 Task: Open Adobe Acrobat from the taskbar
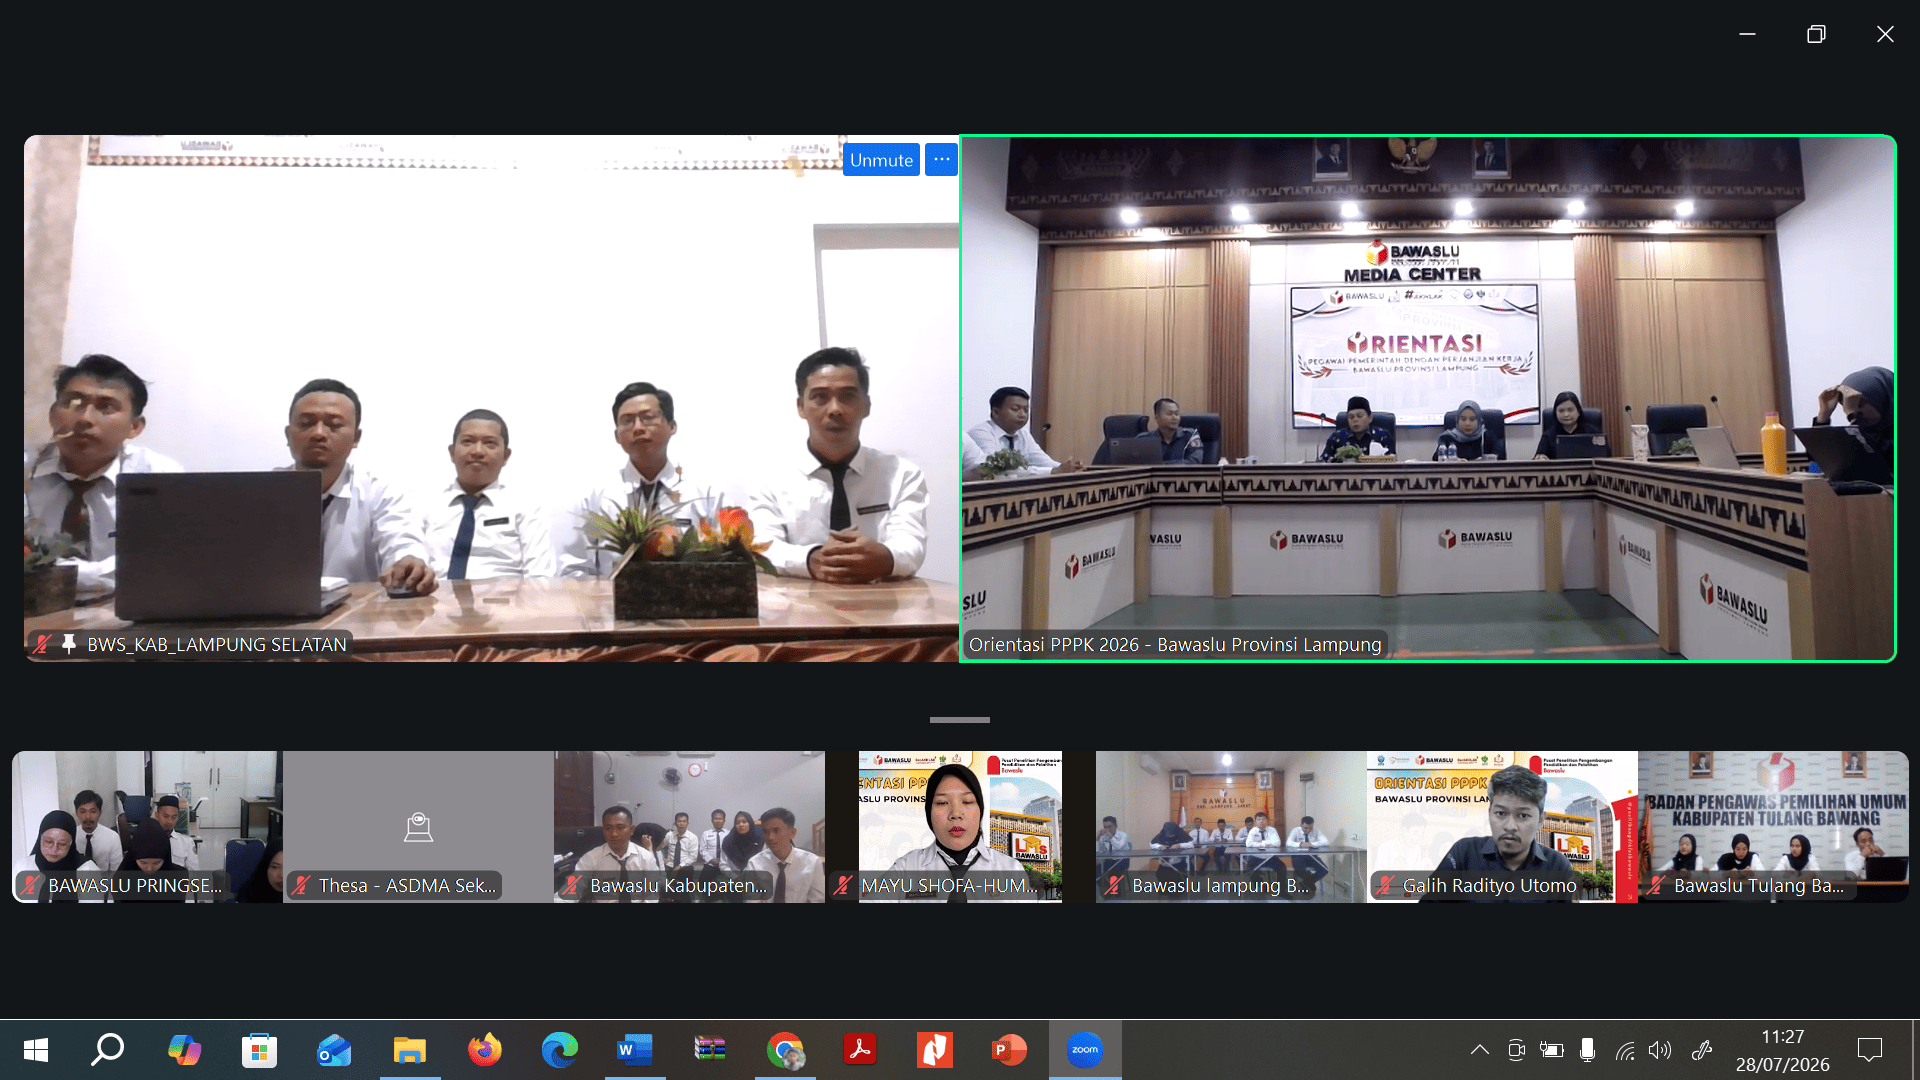tap(860, 1050)
